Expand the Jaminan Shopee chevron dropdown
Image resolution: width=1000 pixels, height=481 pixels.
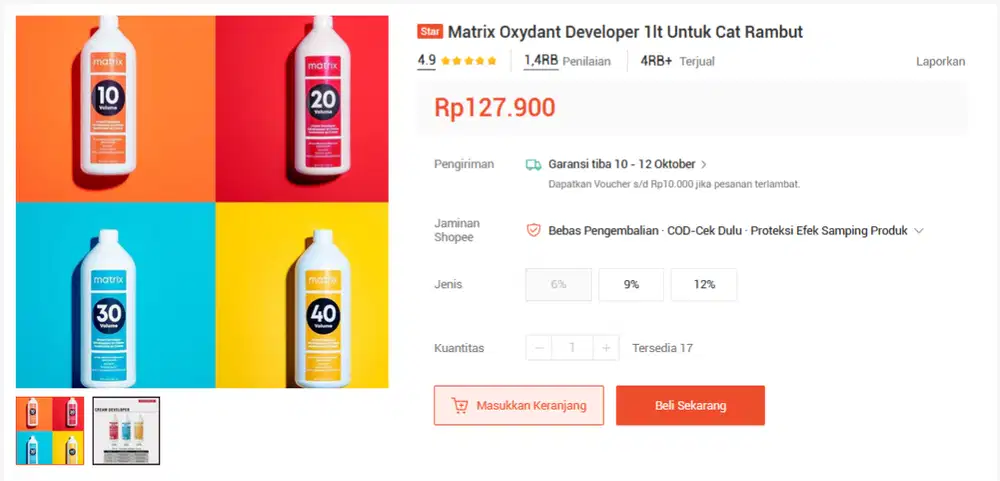pos(918,231)
